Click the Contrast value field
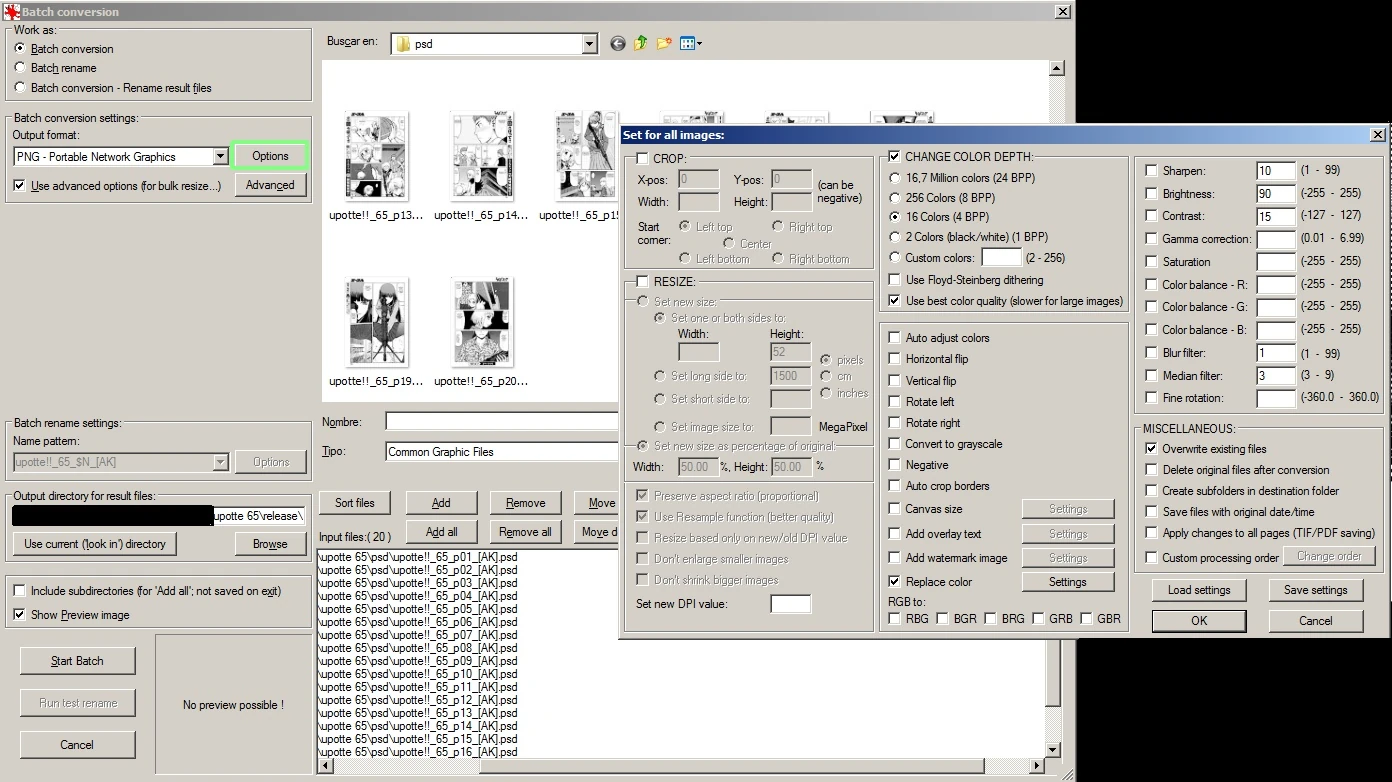 (1276, 216)
